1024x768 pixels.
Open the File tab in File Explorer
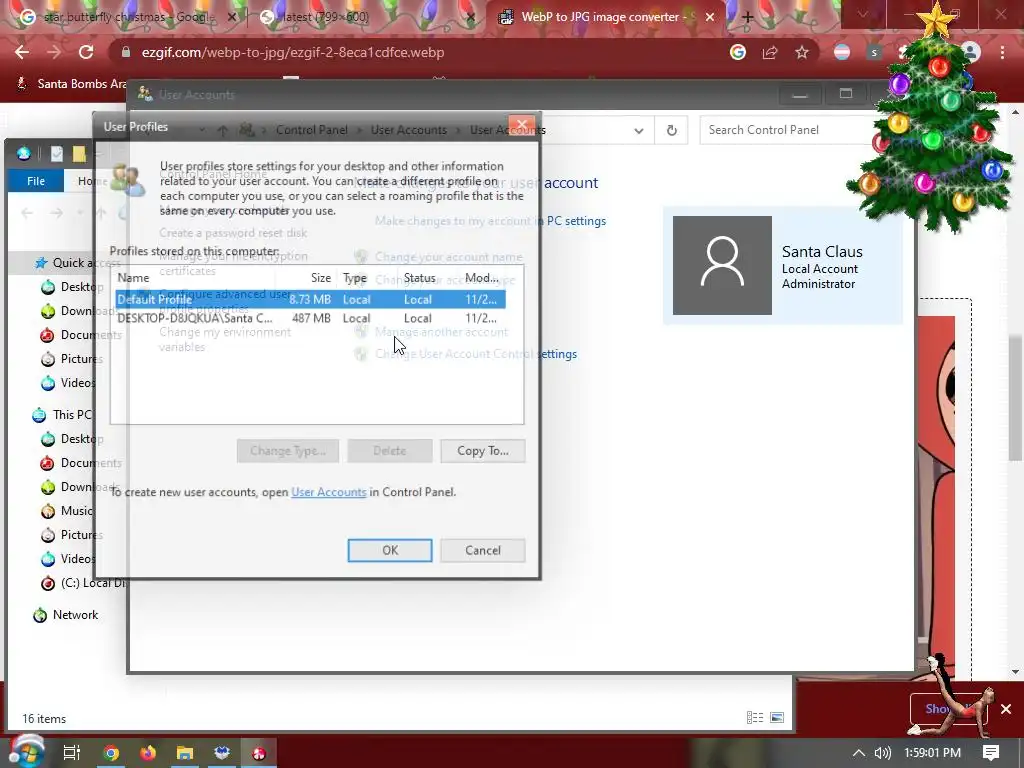(36, 181)
